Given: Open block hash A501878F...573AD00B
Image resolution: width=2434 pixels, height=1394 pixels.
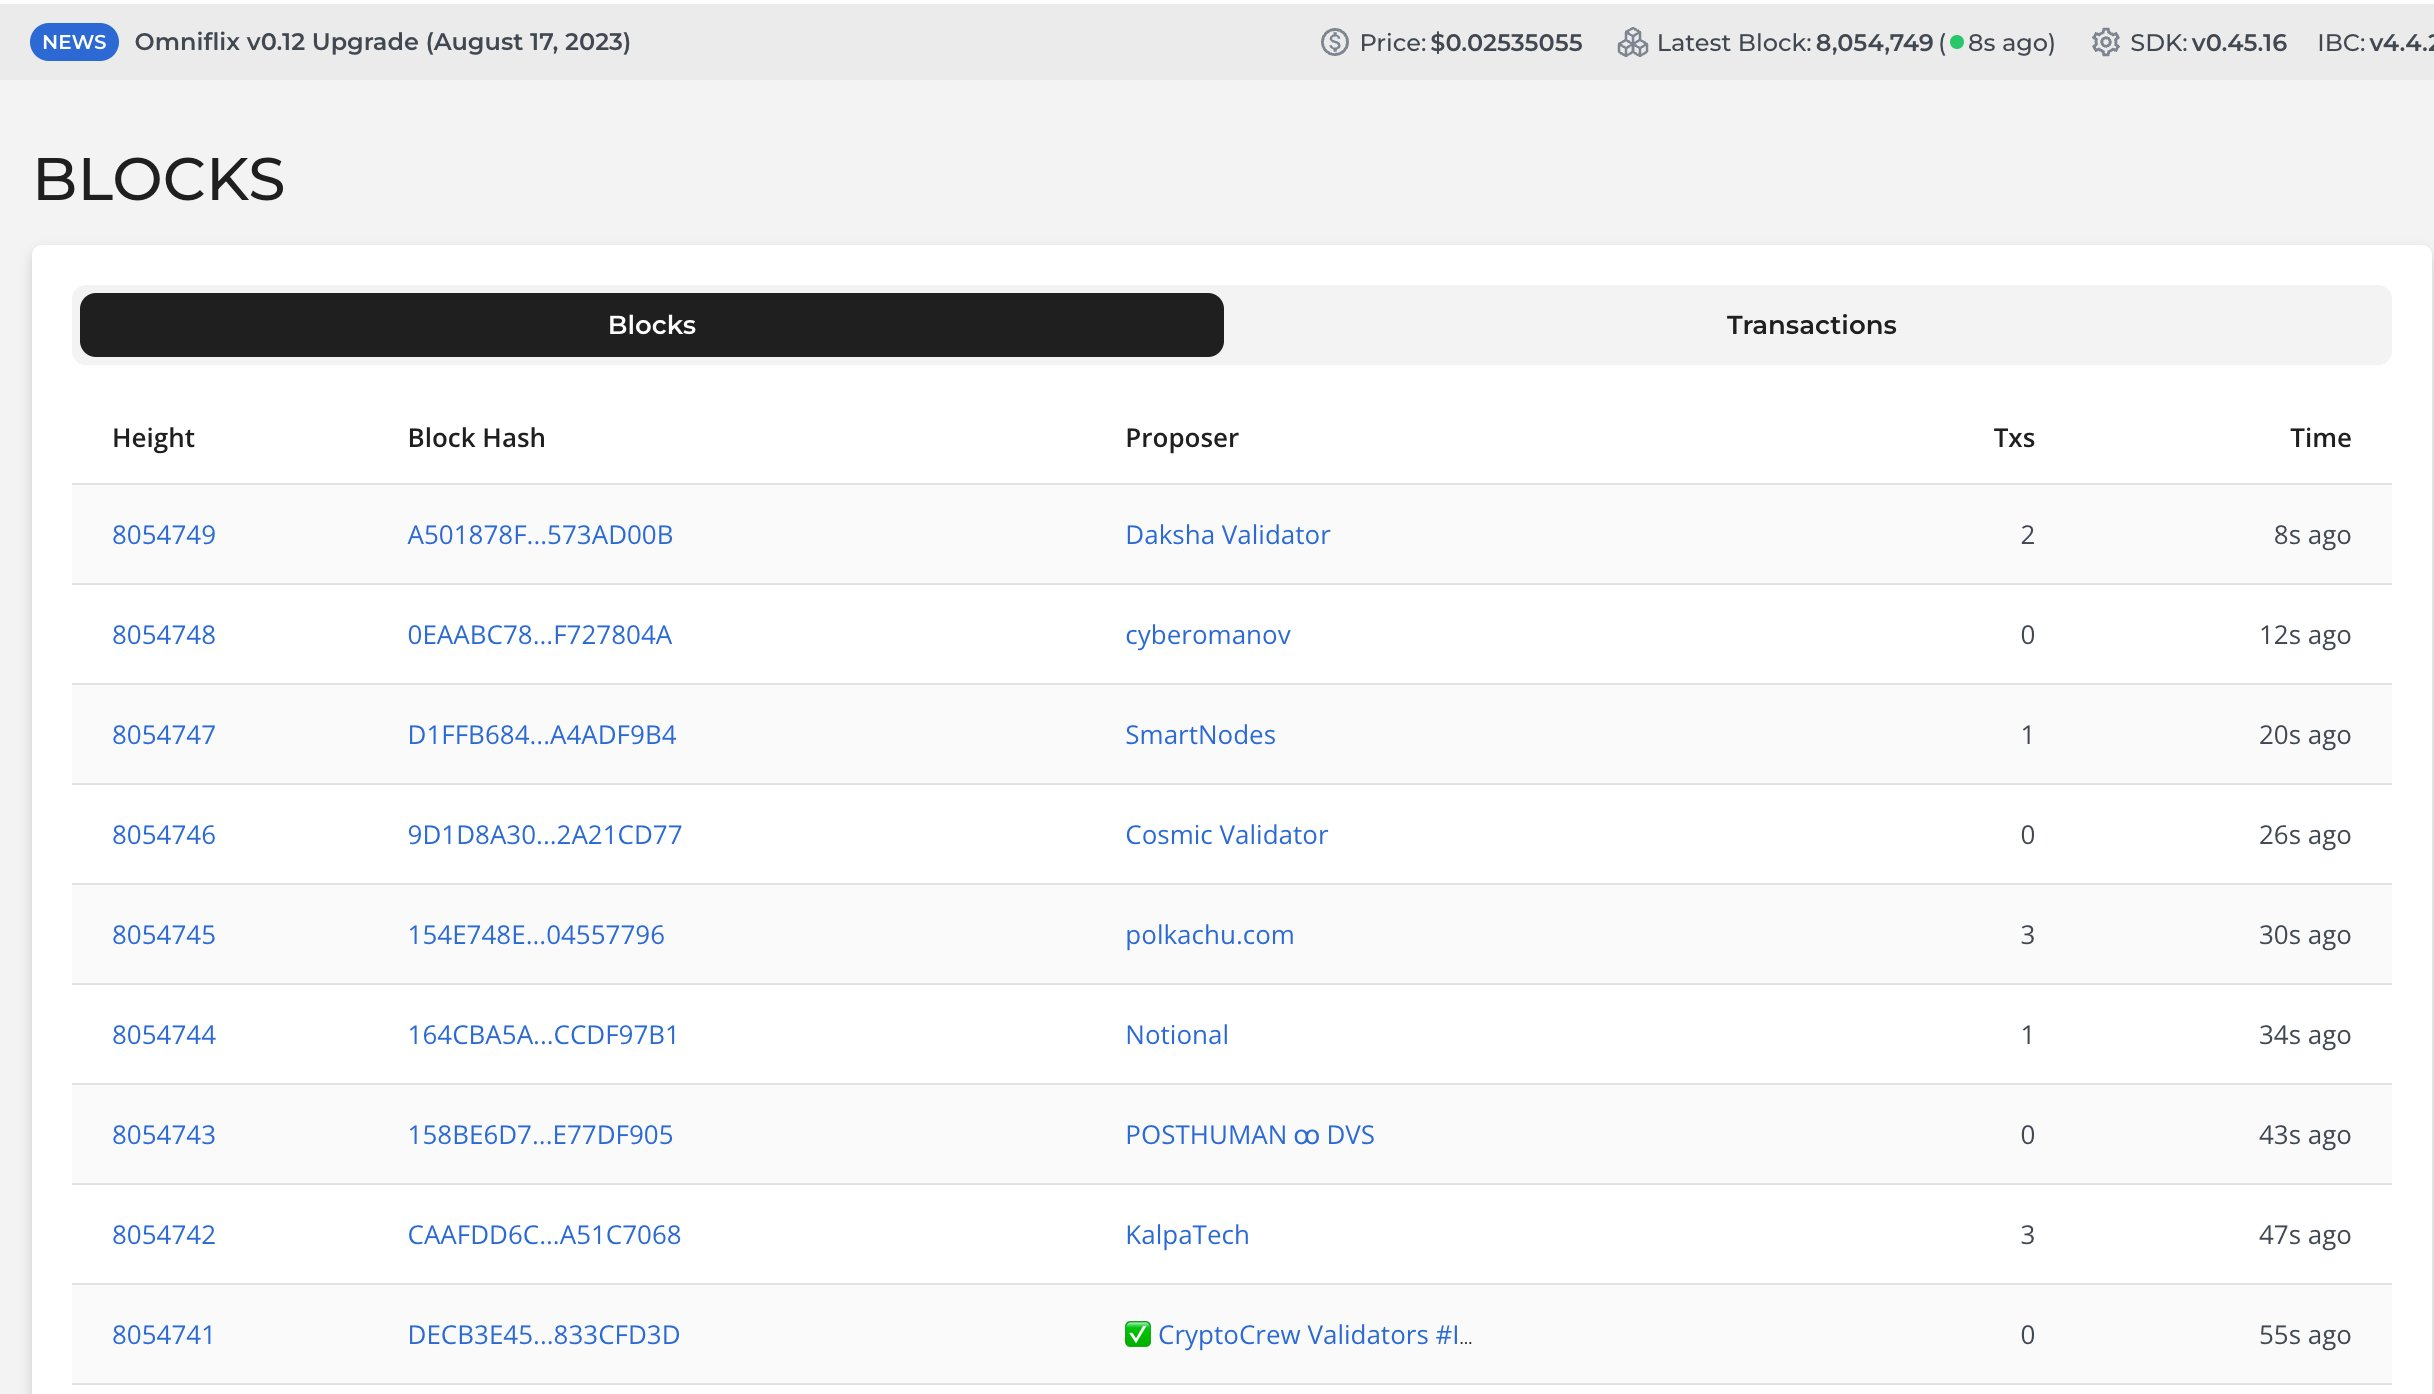Looking at the screenshot, I should (540, 535).
